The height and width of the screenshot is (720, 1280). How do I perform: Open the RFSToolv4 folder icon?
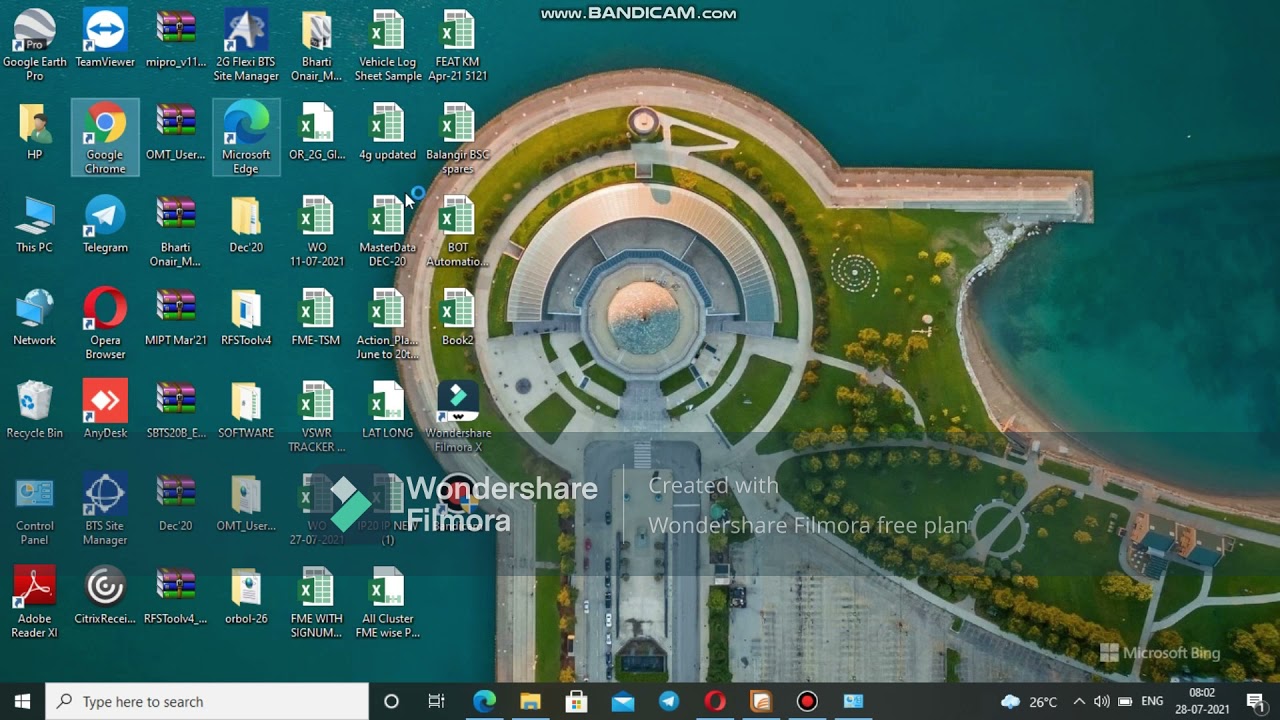(246, 317)
